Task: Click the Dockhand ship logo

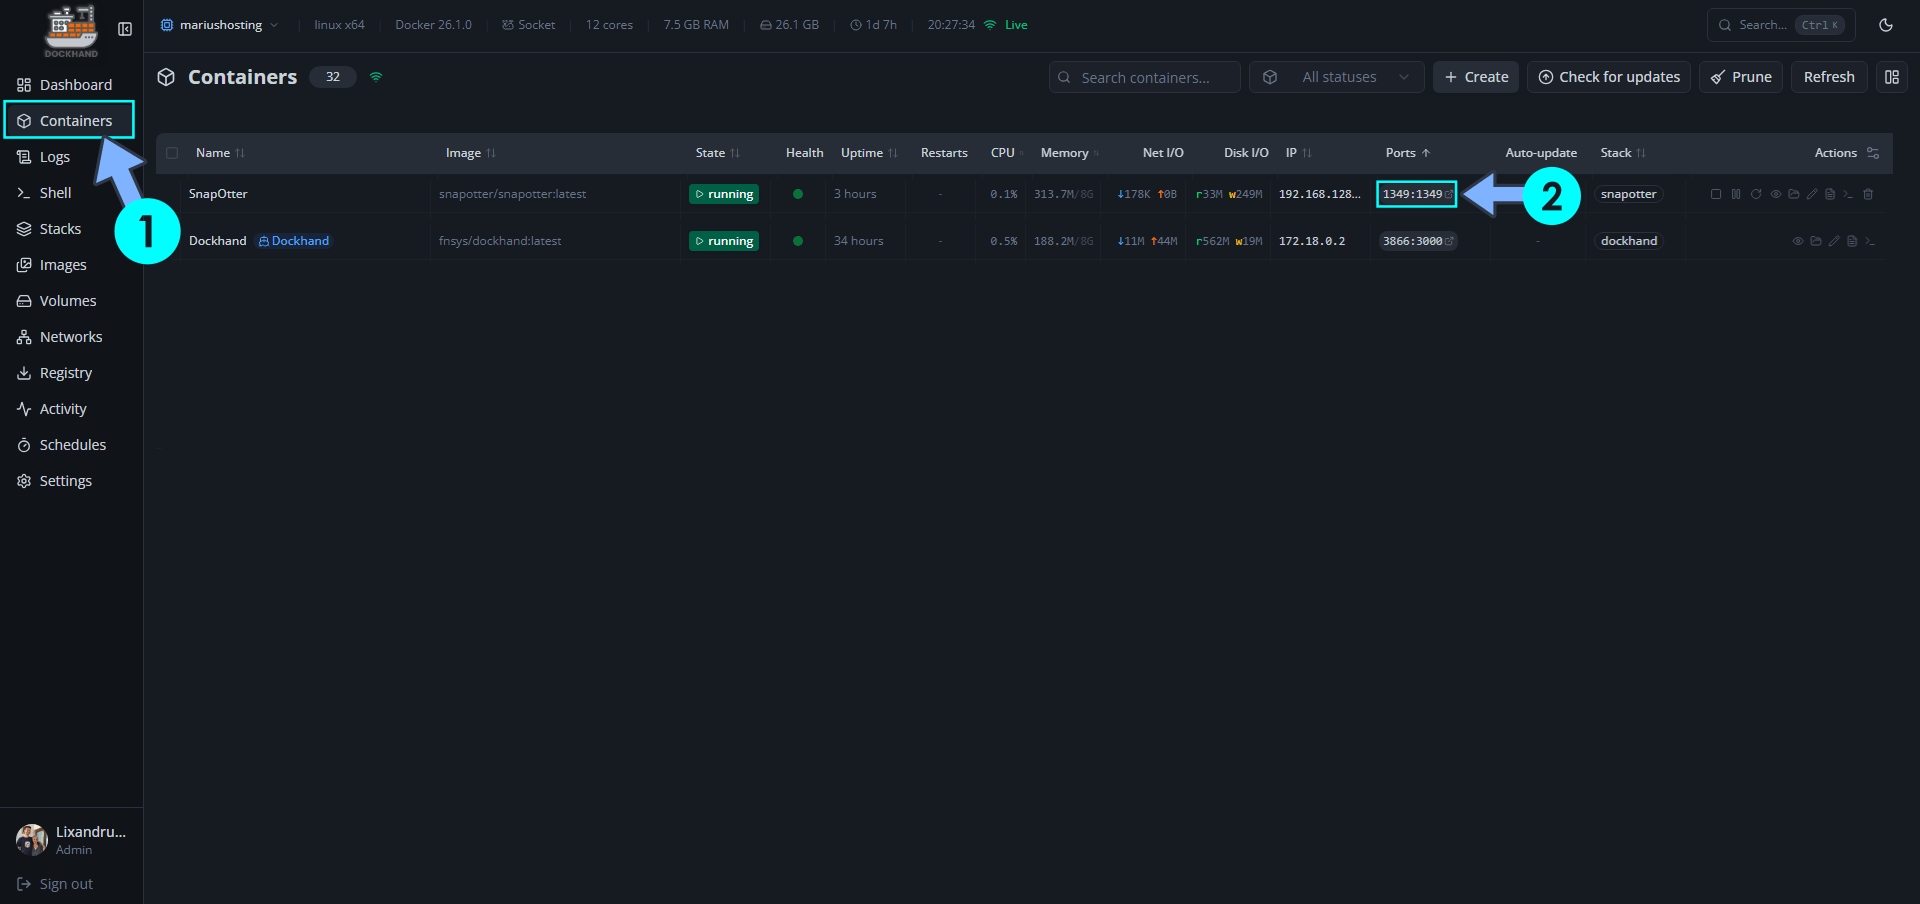Action: 71,30
